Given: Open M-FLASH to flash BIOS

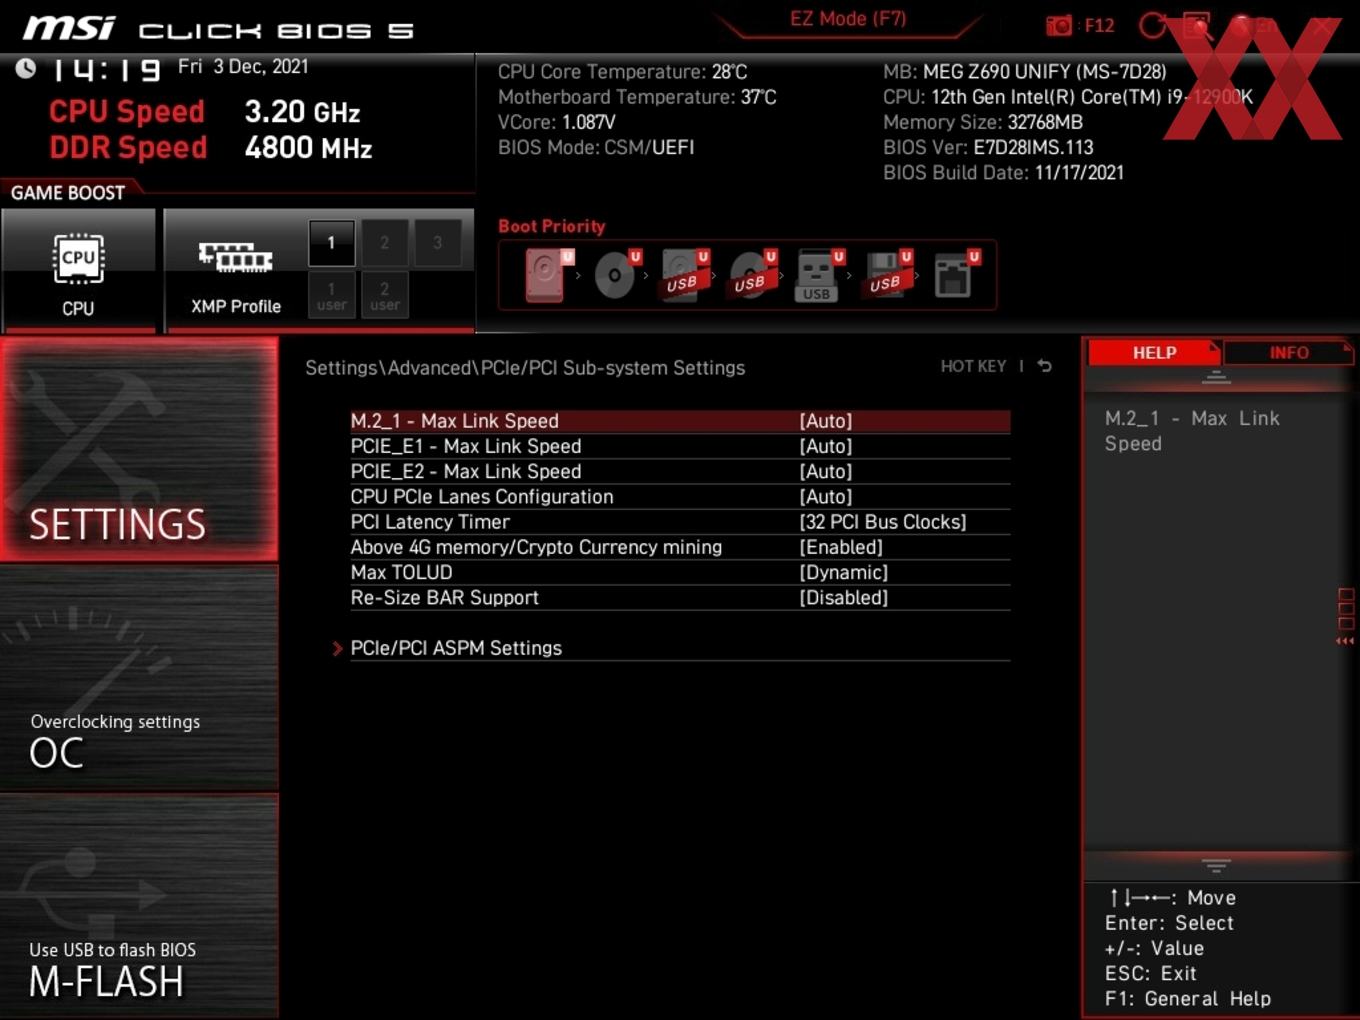Looking at the screenshot, I should point(139,907).
